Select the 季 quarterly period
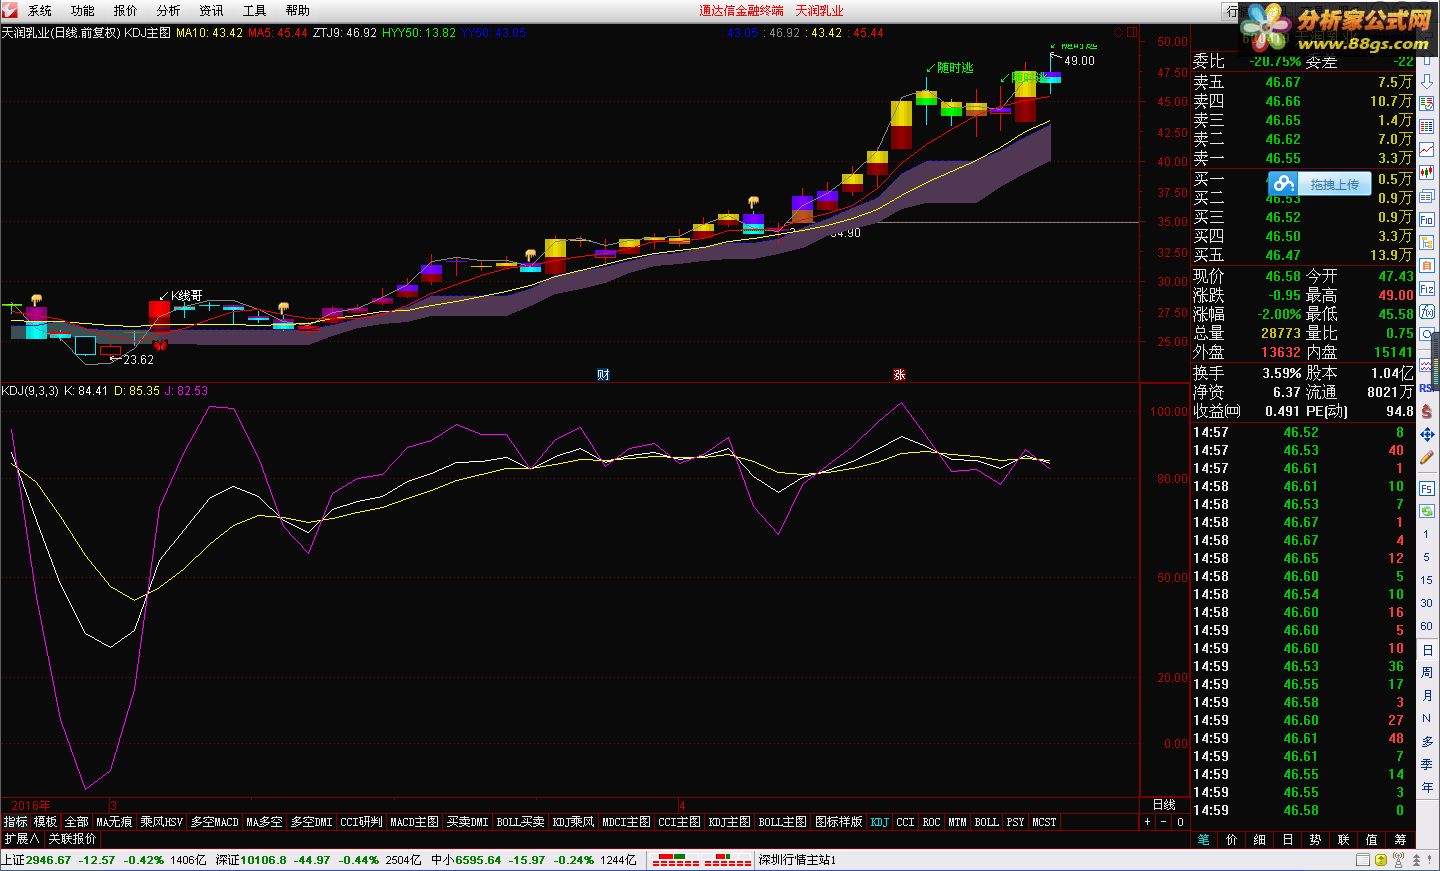Image resolution: width=1440 pixels, height=871 pixels. pos(1427,765)
